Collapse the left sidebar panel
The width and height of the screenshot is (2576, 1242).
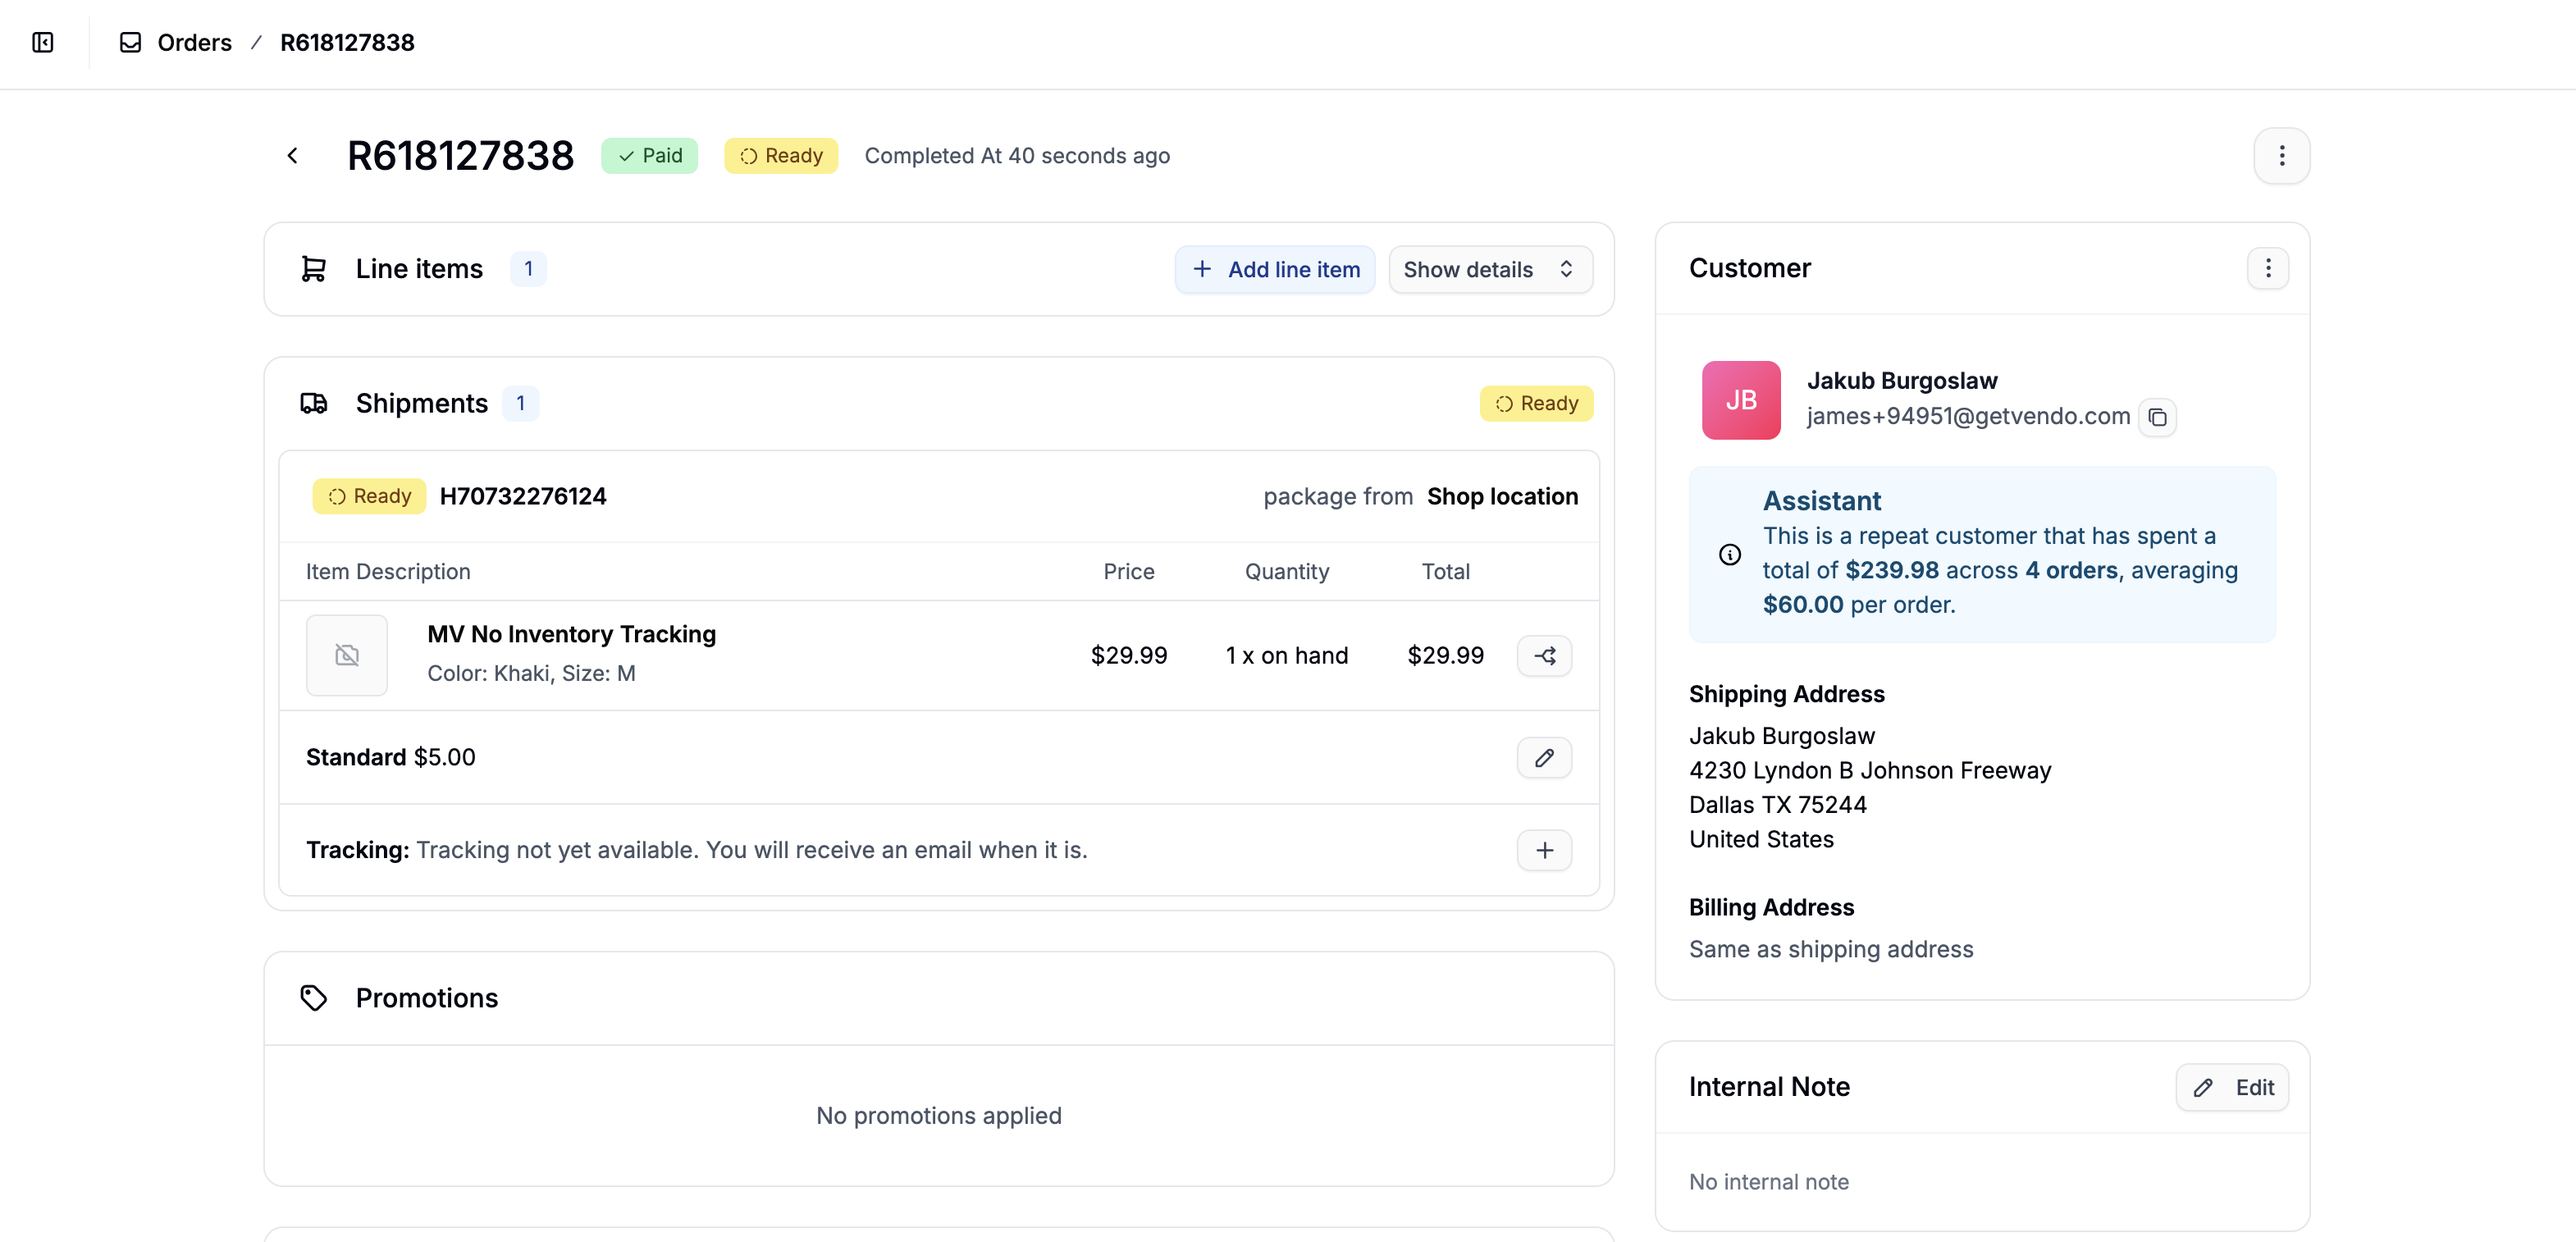pyautogui.click(x=42, y=43)
